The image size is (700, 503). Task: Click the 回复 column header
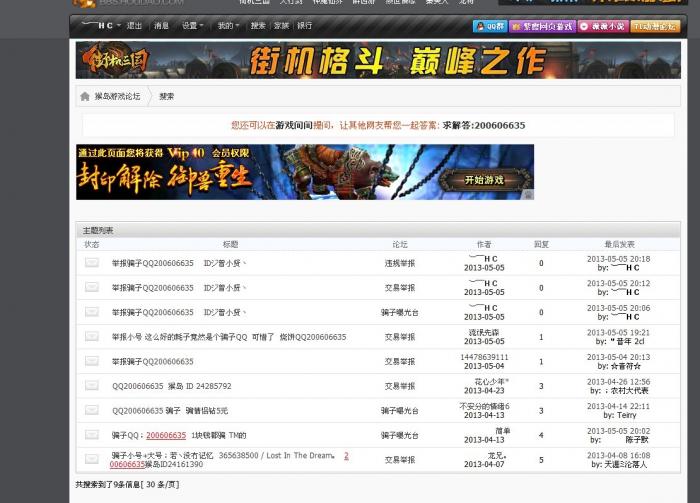pyautogui.click(x=541, y=244)
